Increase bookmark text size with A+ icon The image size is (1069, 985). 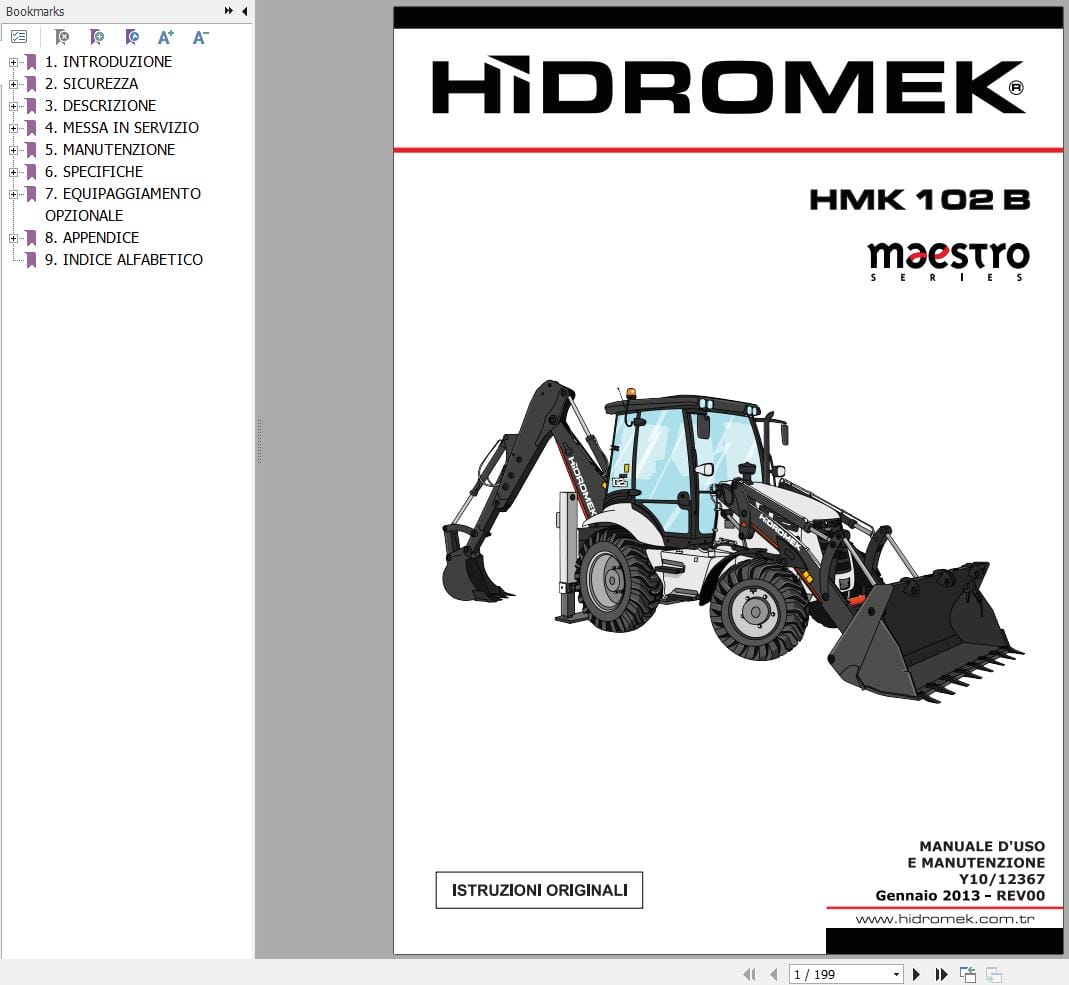point(166,36)
